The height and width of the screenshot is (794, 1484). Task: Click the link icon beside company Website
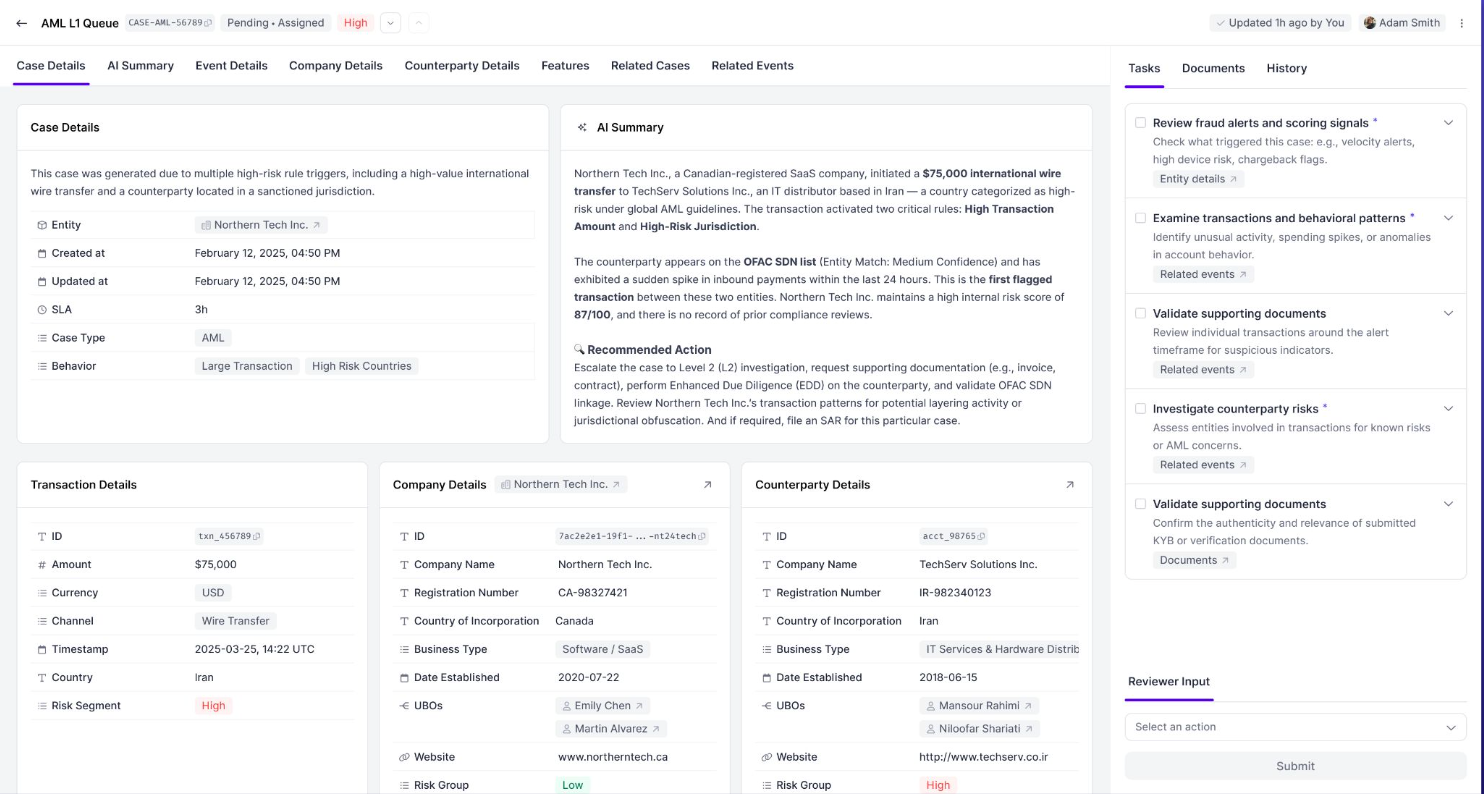pos(404,758)
